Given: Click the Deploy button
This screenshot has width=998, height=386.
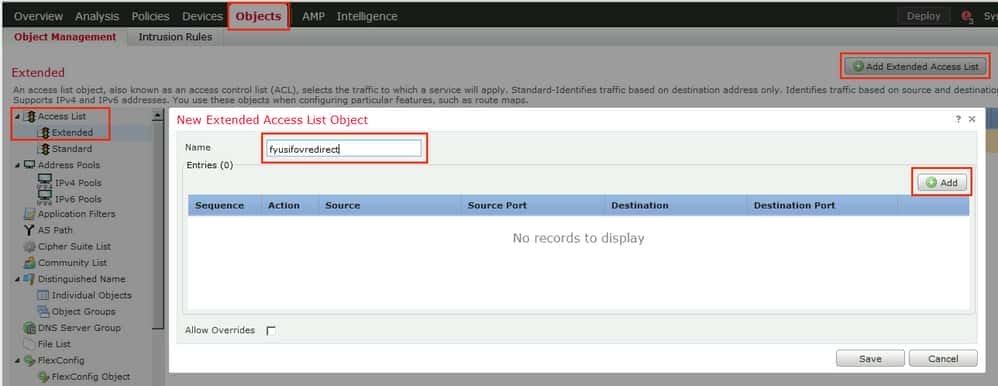Looking at the screenshot, I should pos(924,17).
